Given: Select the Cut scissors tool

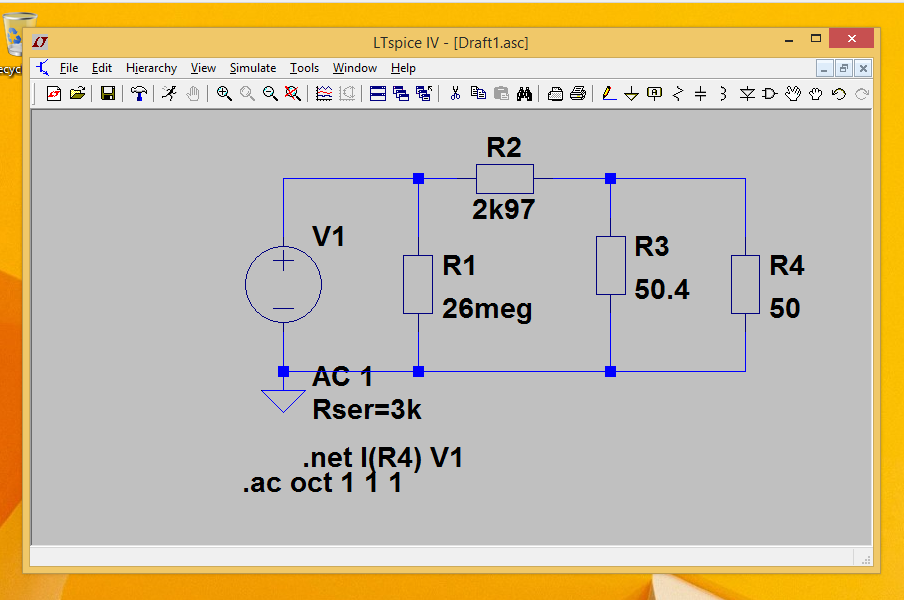Looking at the screenshot, I should click(455, 93).
